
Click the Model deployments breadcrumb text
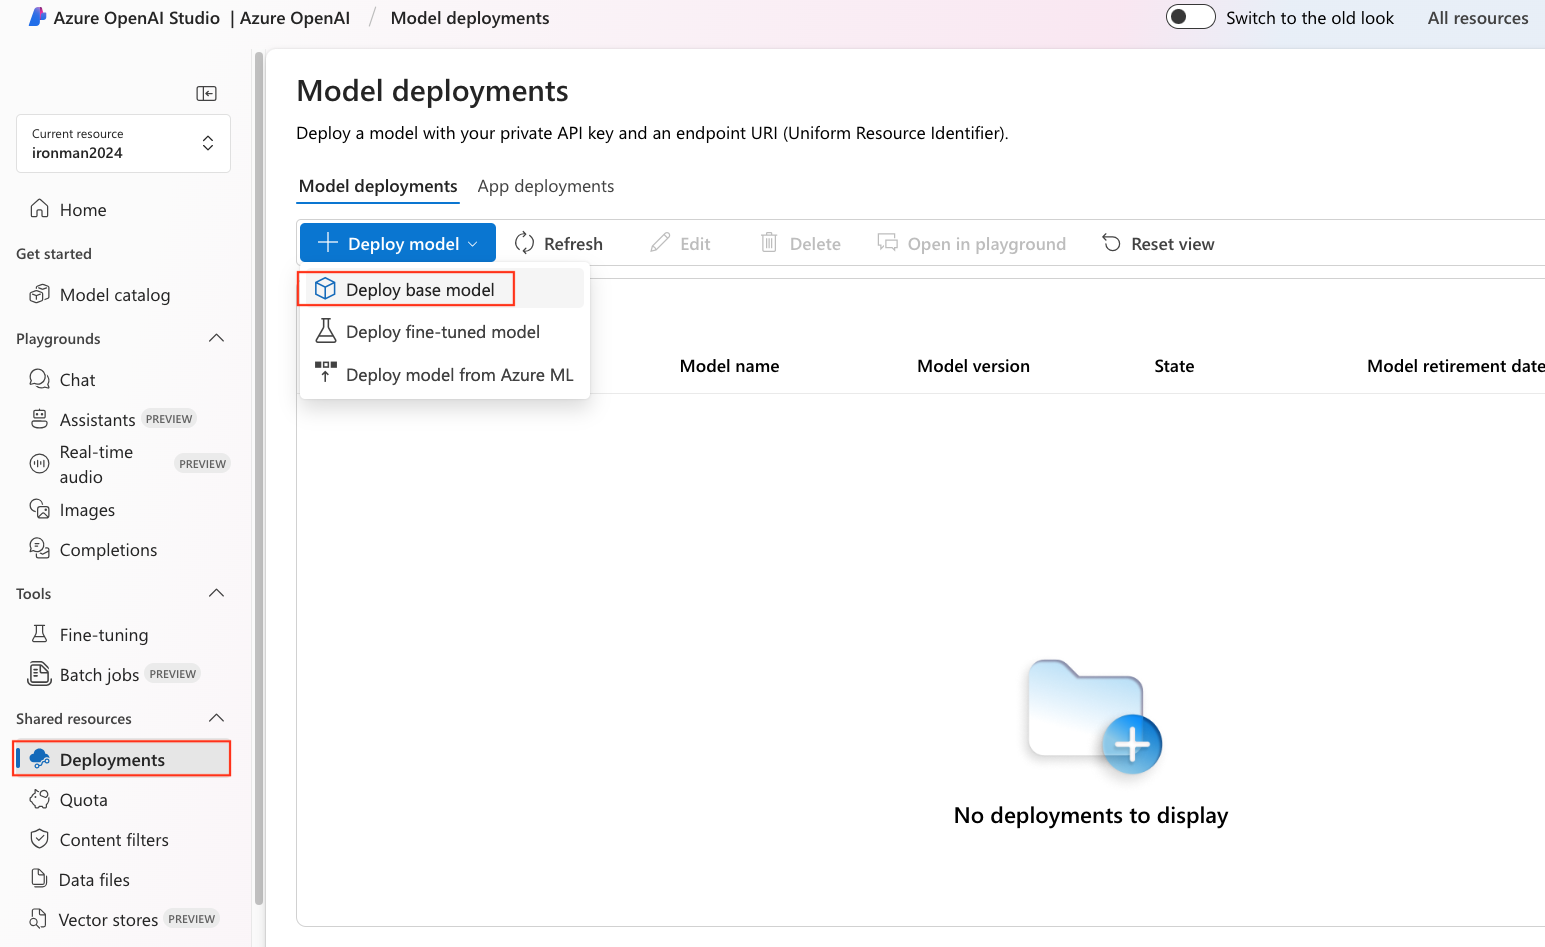coord(470,18)
